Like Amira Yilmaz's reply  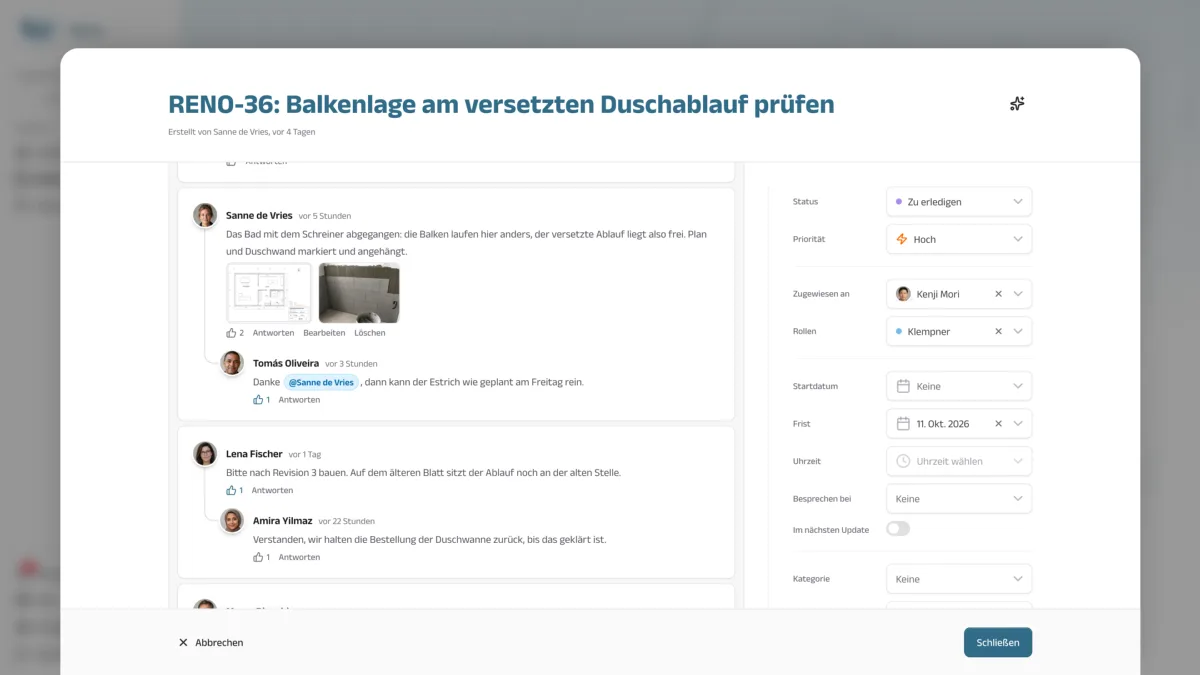tap(258, 557)
